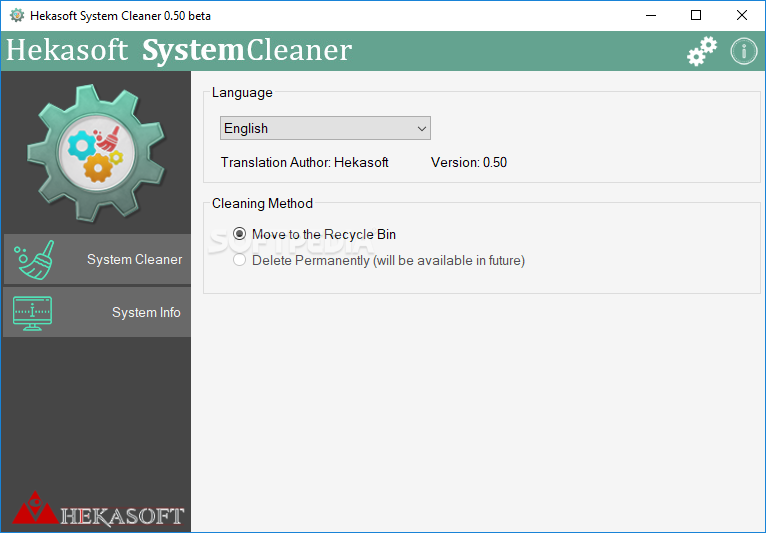The width and height of the screenshot is (766, 533).
Task: Click the monitor icon beside System Info
Action: click(32, 313)
